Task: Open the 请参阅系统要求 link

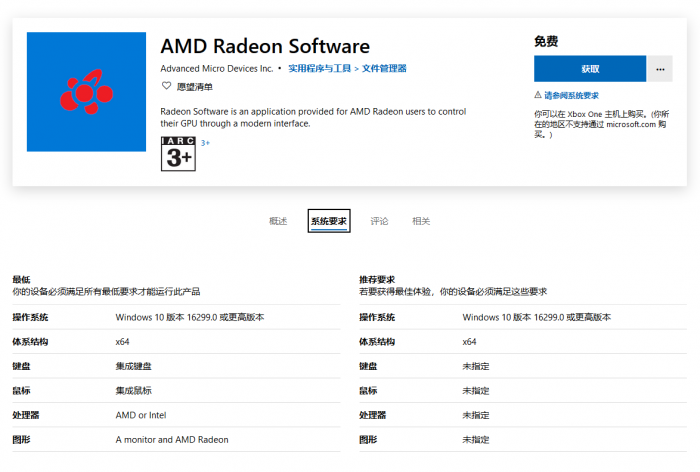Action: pyautogui.click(x=571, y=95)
